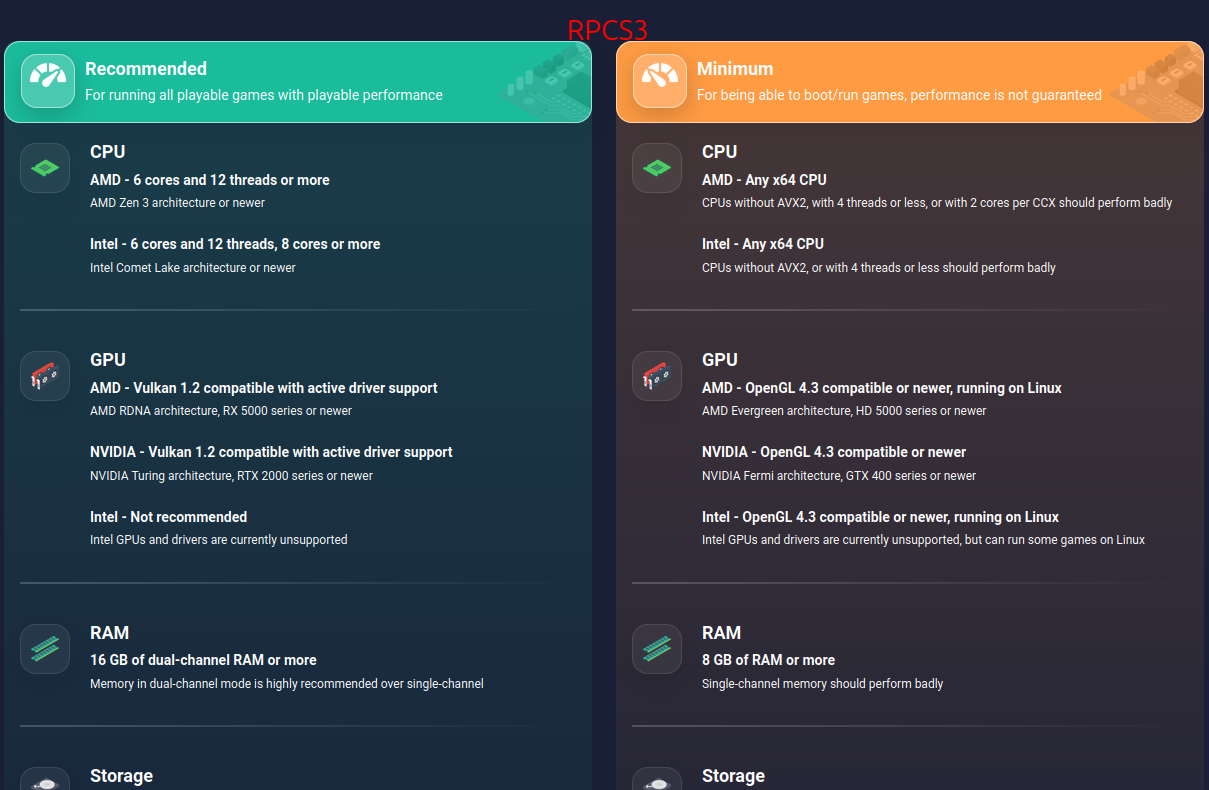Click the Minimum gauge icon
This screenshot has height=790, width=1209.
point(659,80)
